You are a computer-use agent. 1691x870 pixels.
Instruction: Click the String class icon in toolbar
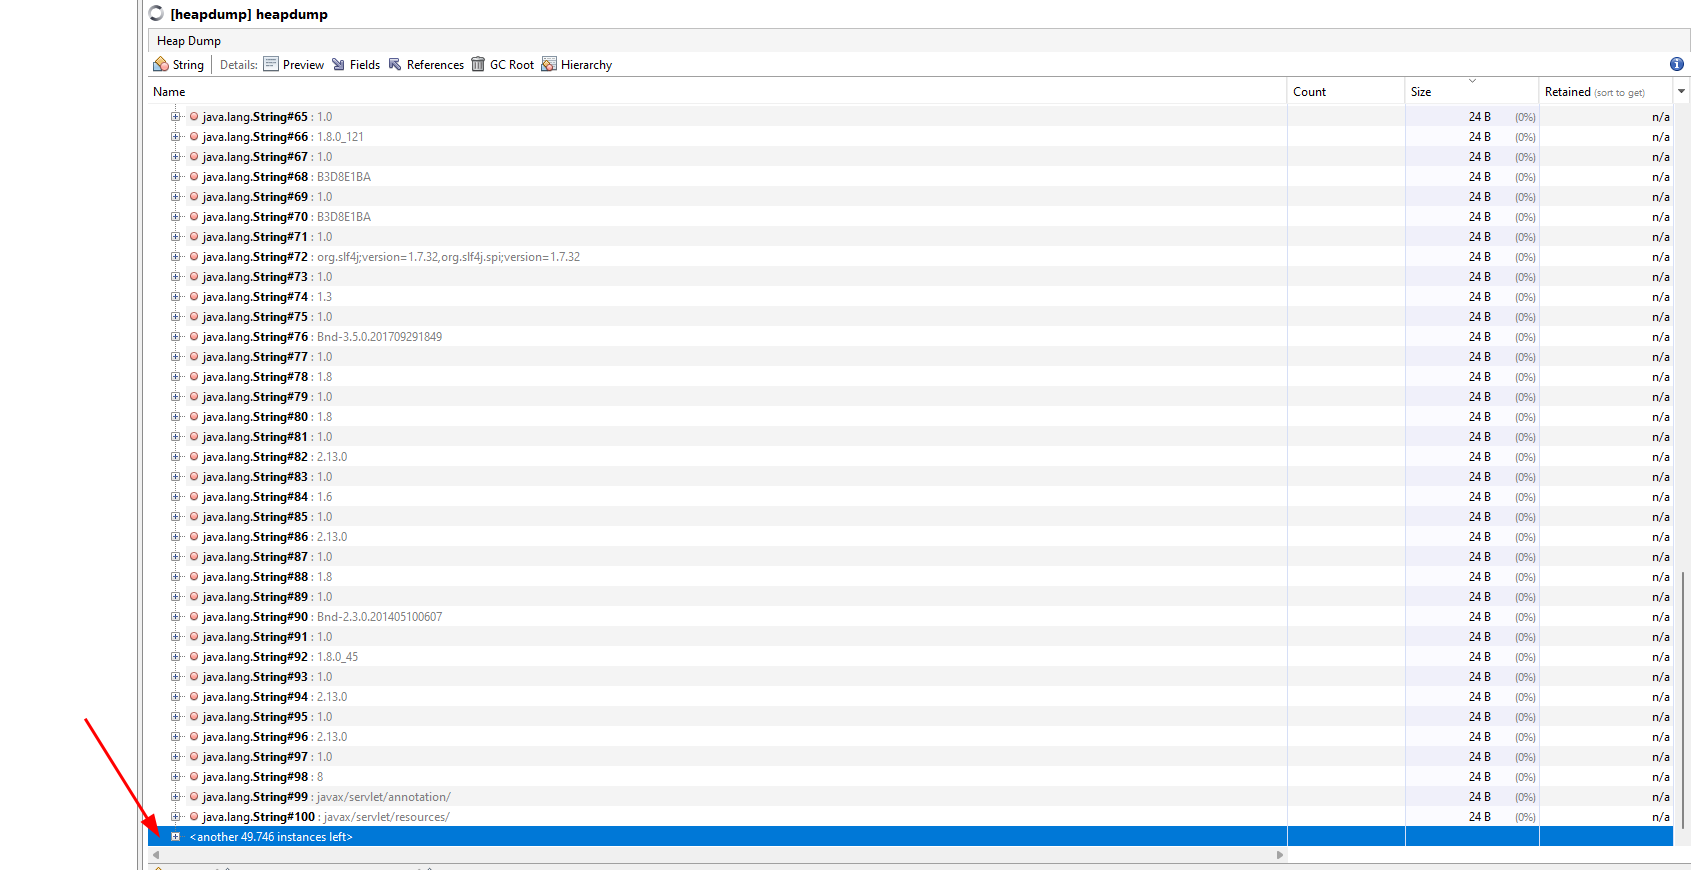[x=161, y=65]
